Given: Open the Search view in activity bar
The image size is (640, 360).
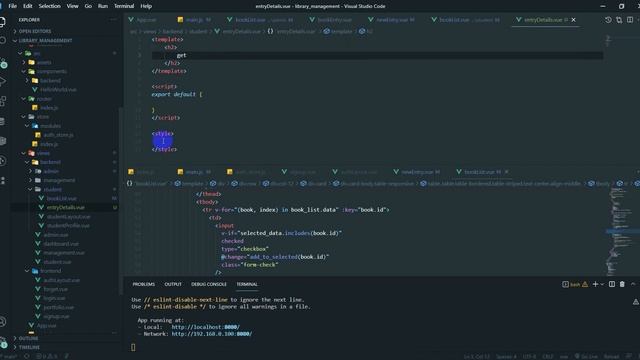Looking at the screenshot, I should [x=2, y=40].
